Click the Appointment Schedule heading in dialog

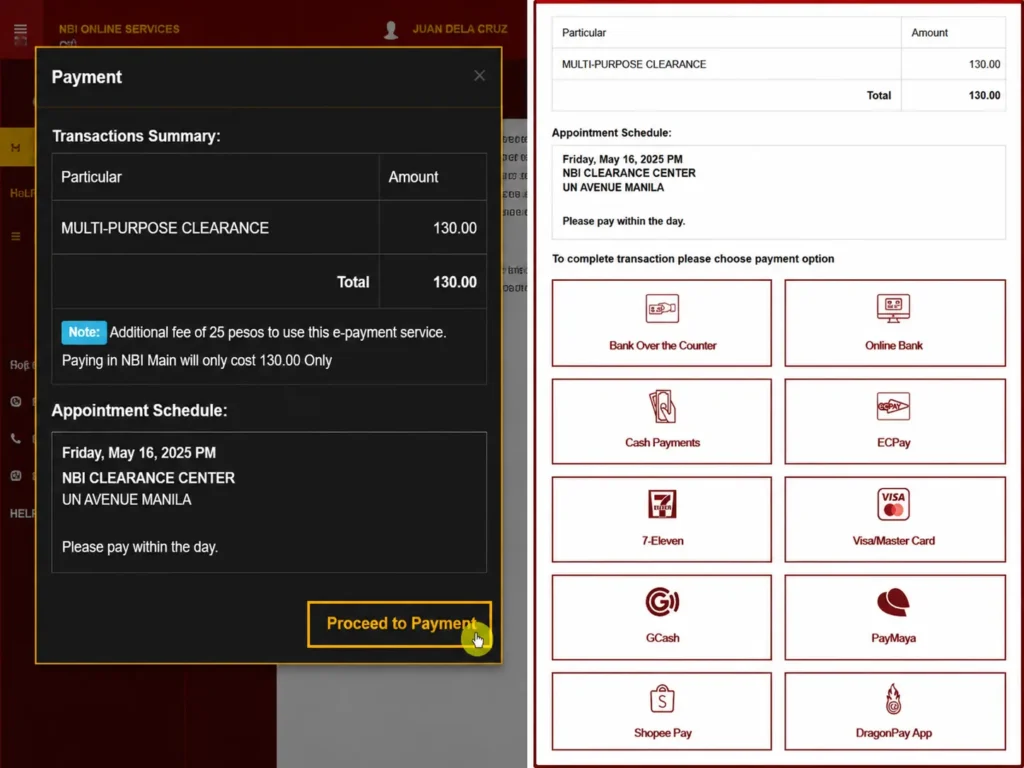click(139, 410)
